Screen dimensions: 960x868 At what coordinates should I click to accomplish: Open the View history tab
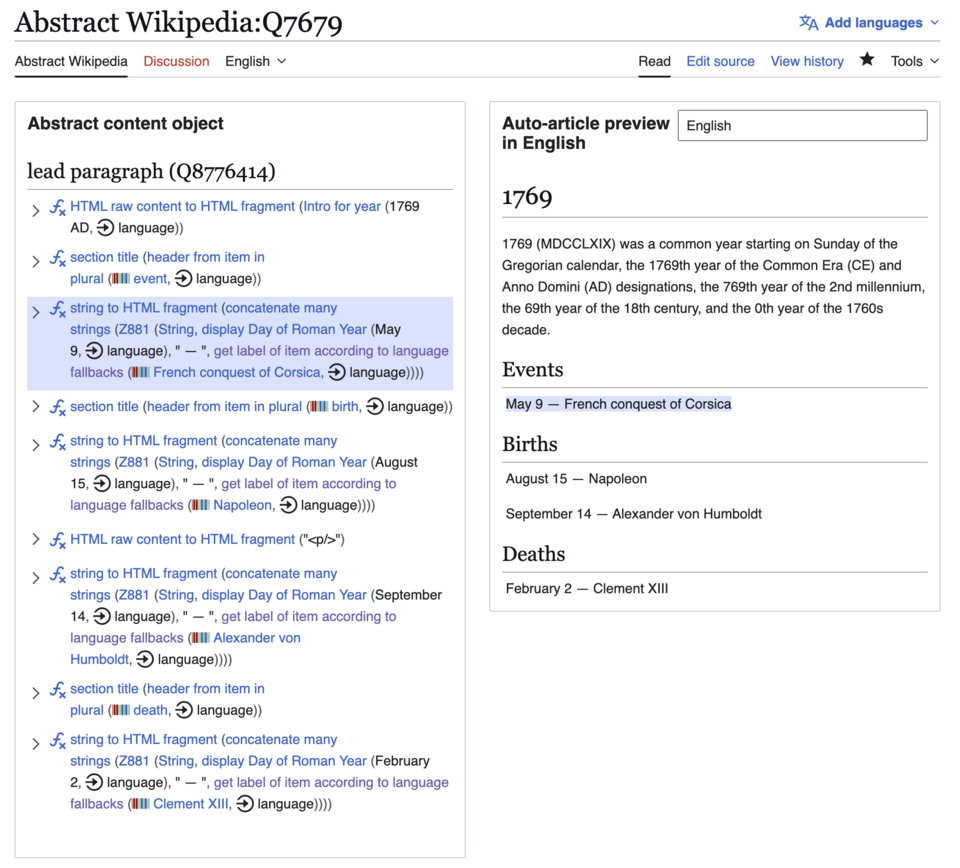(807, 61)
